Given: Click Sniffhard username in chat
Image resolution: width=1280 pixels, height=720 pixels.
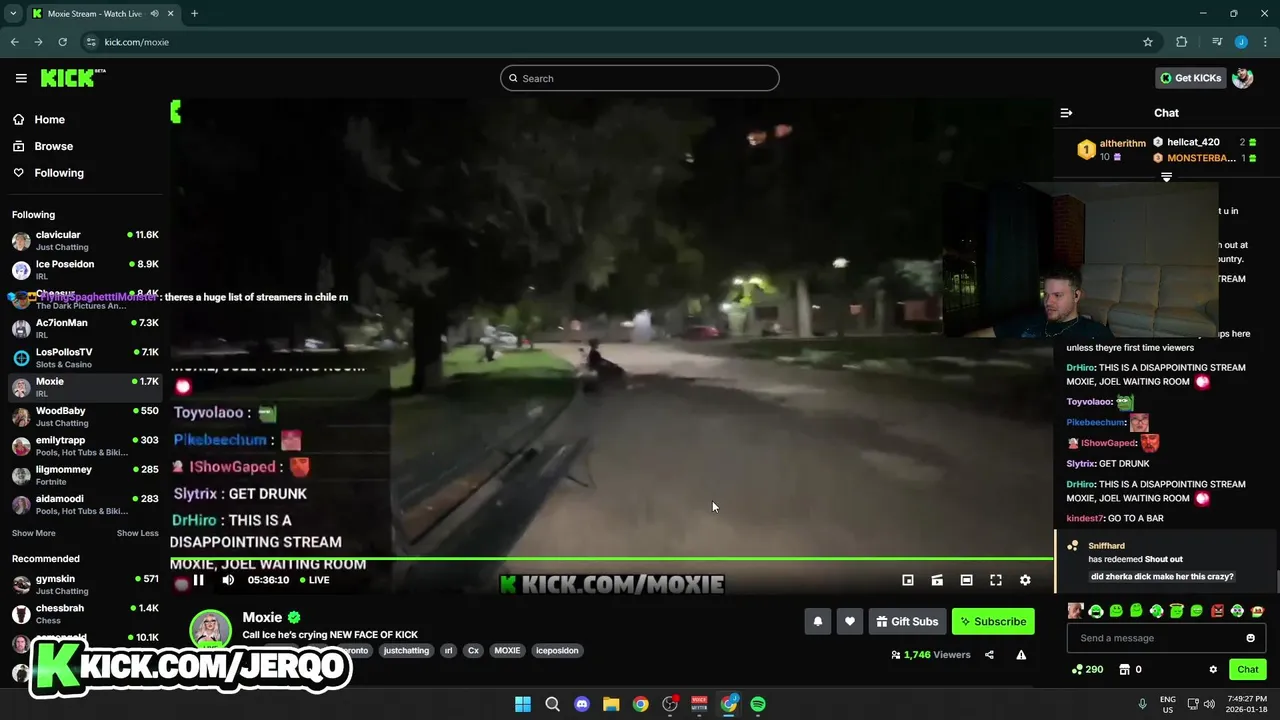Looking at the screenshot, I should pyautogui.click(x=1106, y=546).
